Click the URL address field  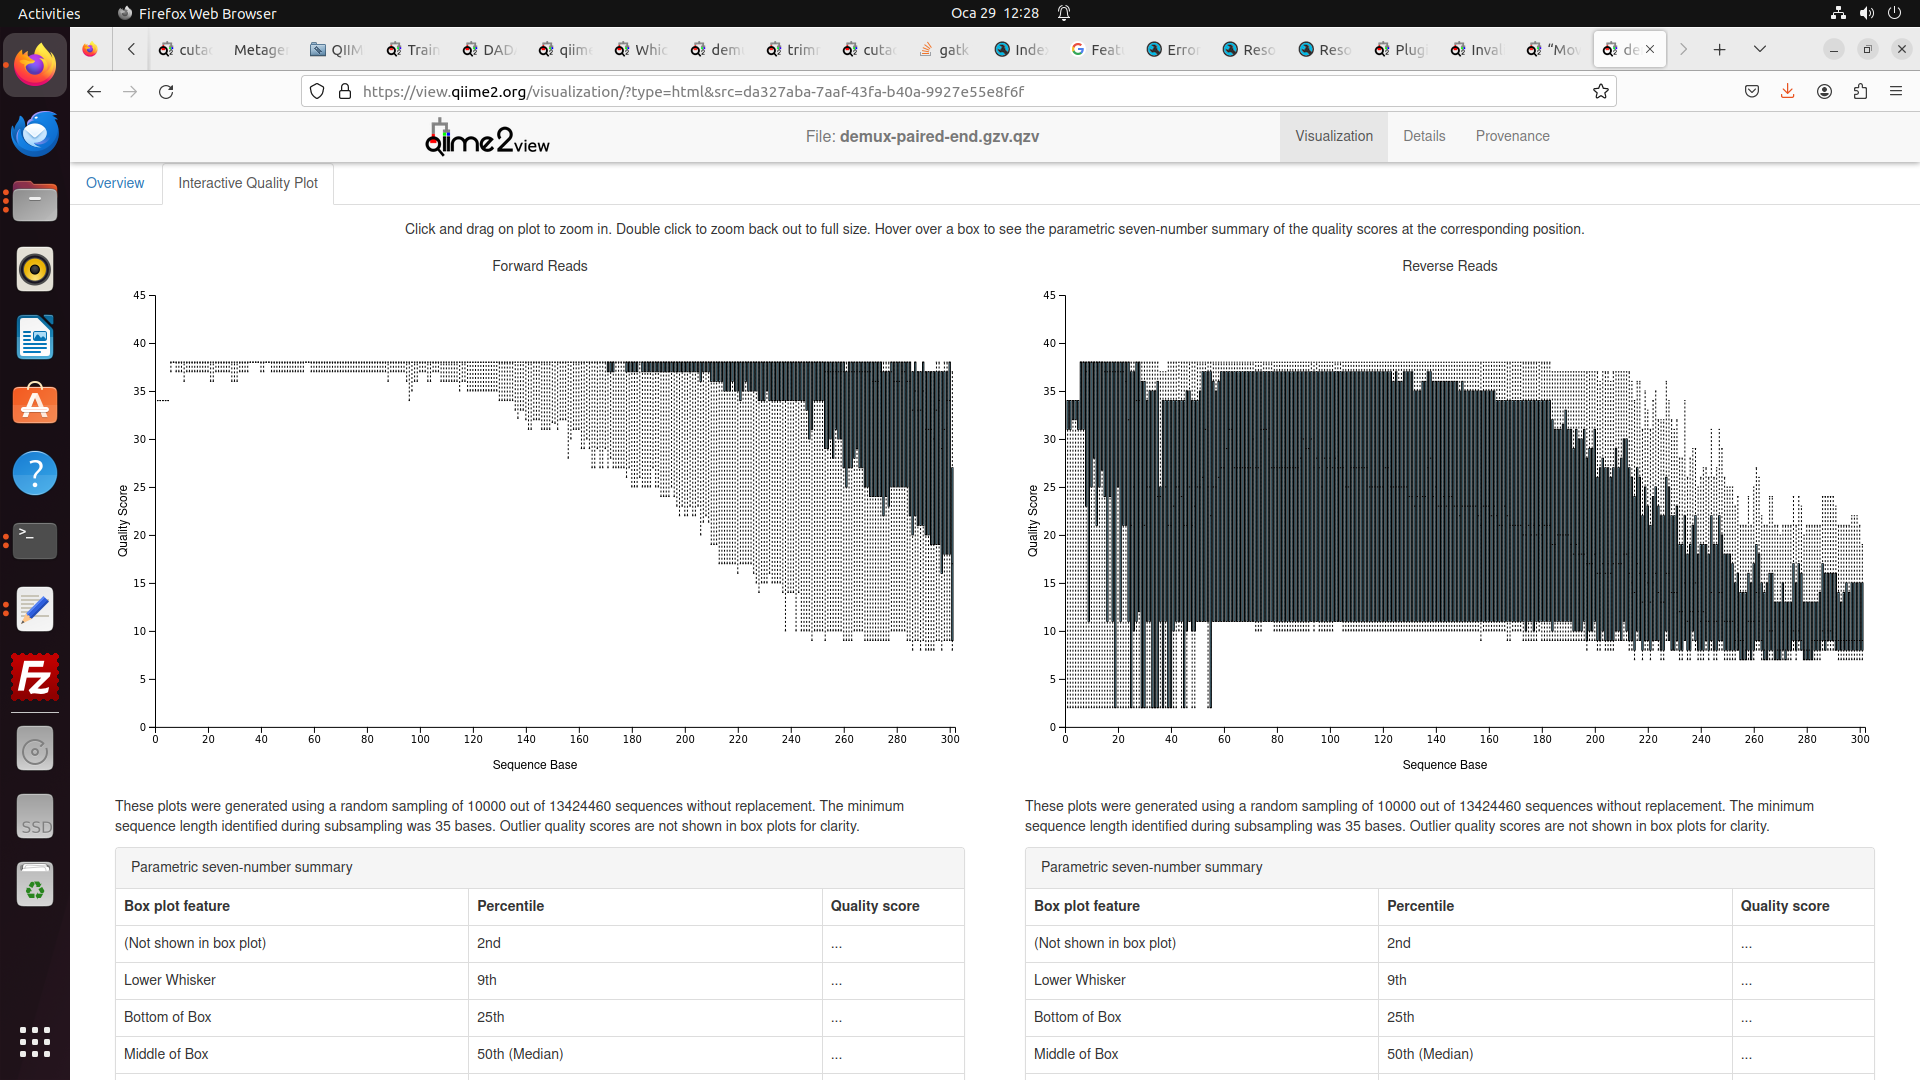(x=960, y=91)
